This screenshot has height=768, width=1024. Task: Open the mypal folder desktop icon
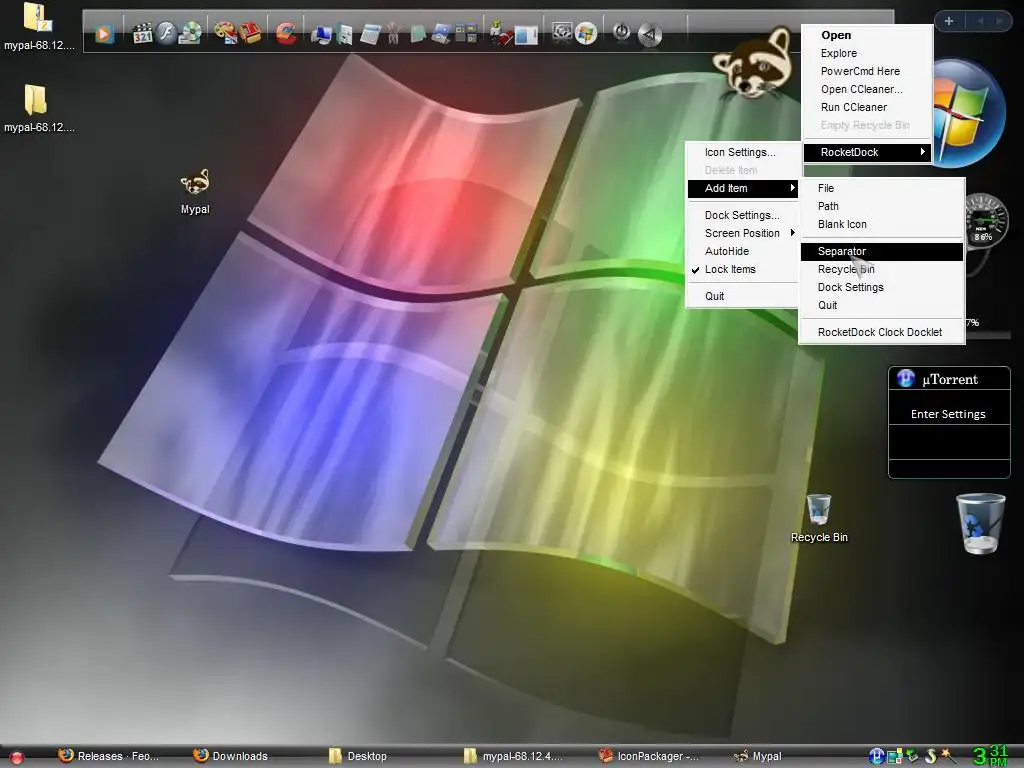39,108
